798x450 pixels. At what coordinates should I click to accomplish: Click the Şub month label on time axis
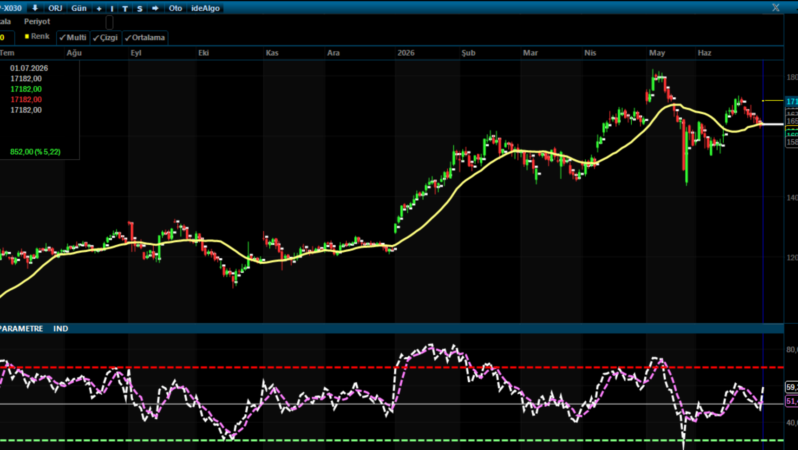pyautogui.click(x=468, y=53)
